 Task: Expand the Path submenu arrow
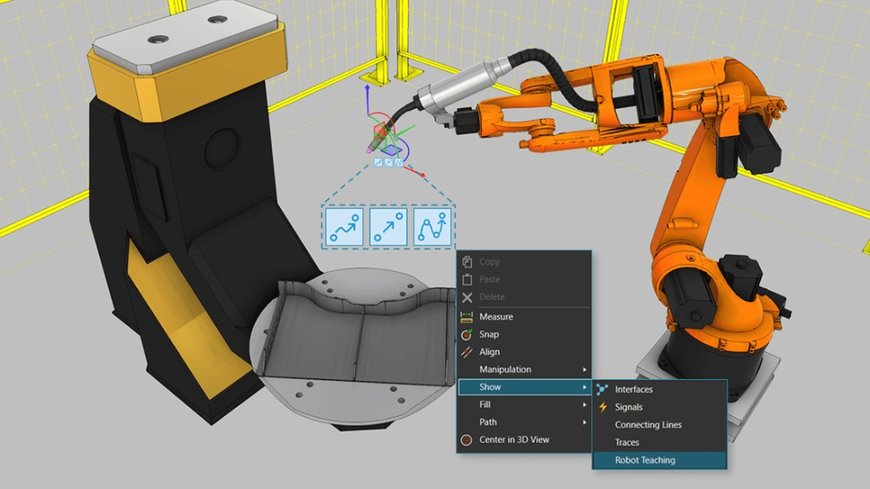click(x=584, y=422)
